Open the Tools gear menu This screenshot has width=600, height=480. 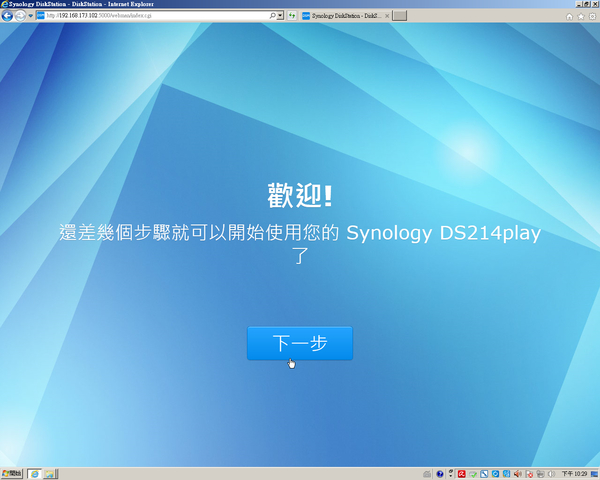(x=592, y=17)
